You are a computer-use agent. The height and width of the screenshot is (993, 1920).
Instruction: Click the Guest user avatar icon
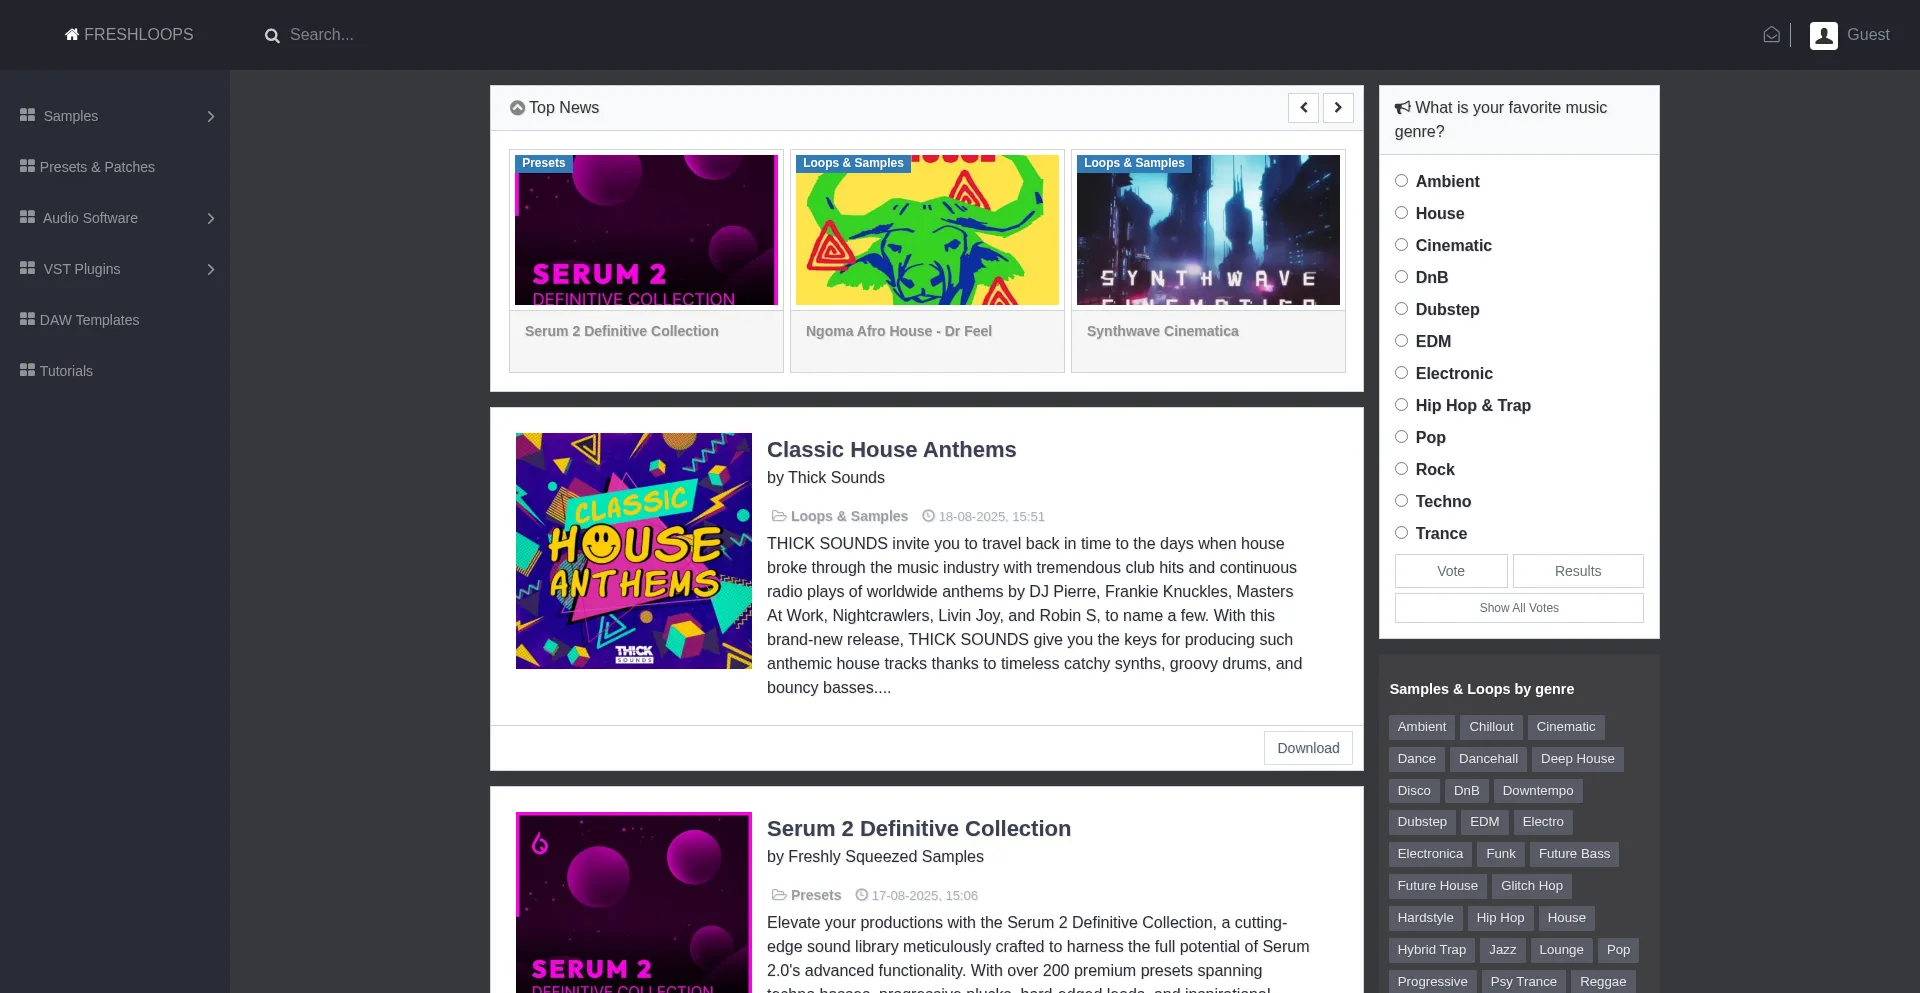[1824, 36]
